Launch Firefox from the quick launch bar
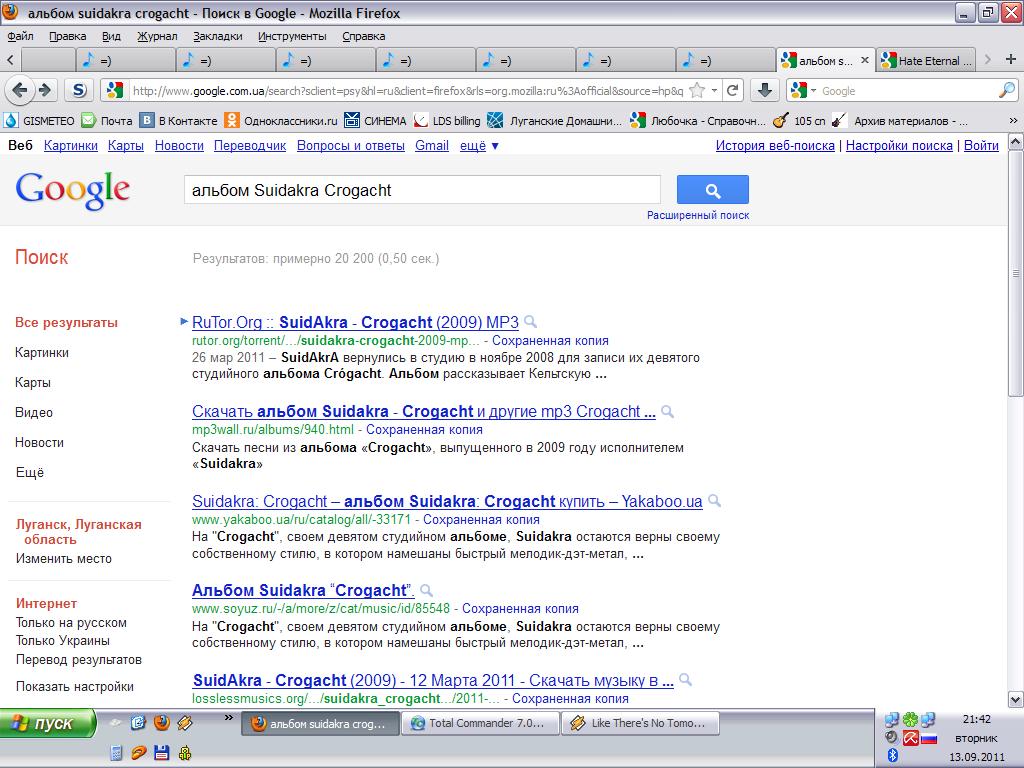This screenshot has height=768, width=1024. pyautogui.click(x=161, y=722)
